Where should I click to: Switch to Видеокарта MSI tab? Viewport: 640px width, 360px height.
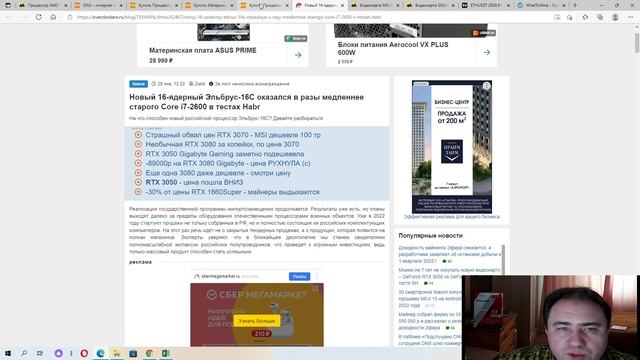tap(375, 5)
